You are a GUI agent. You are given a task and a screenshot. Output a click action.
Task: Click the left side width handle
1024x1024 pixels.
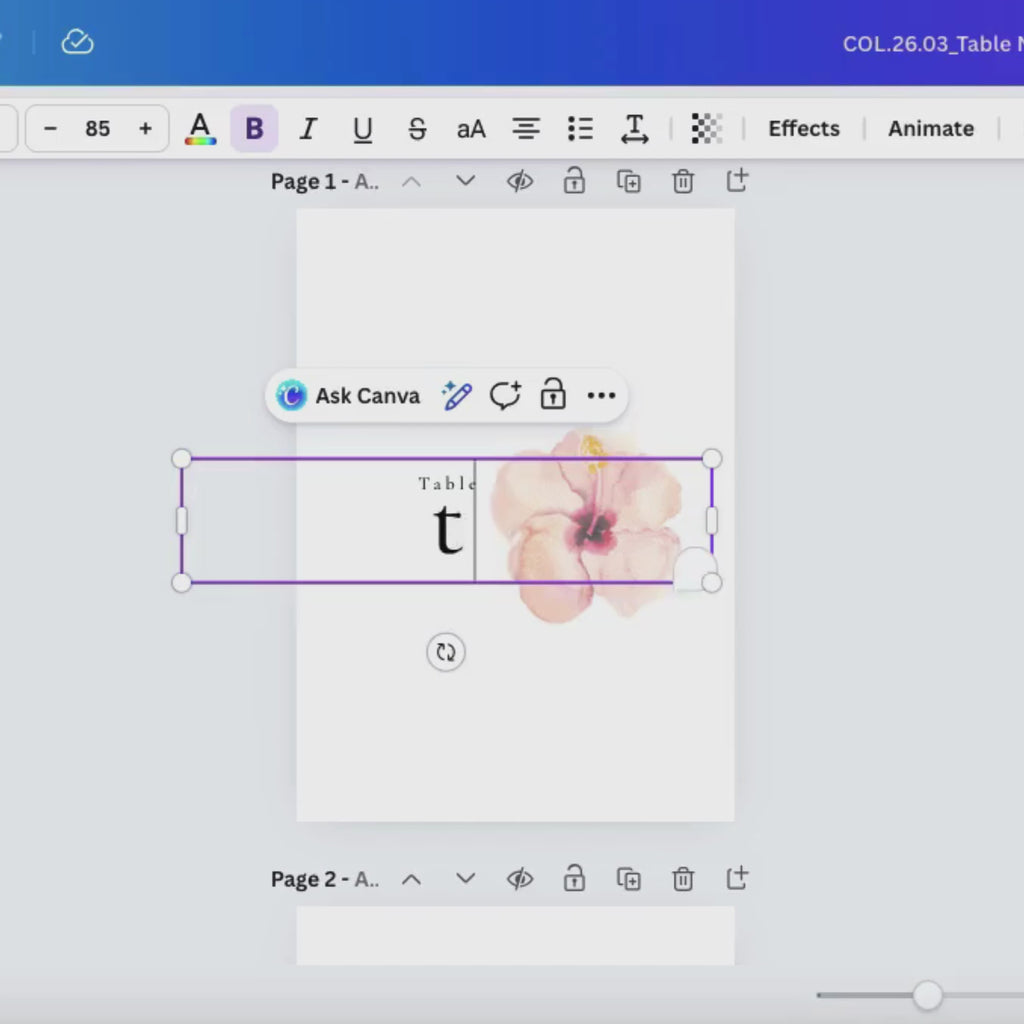[182, 520]
